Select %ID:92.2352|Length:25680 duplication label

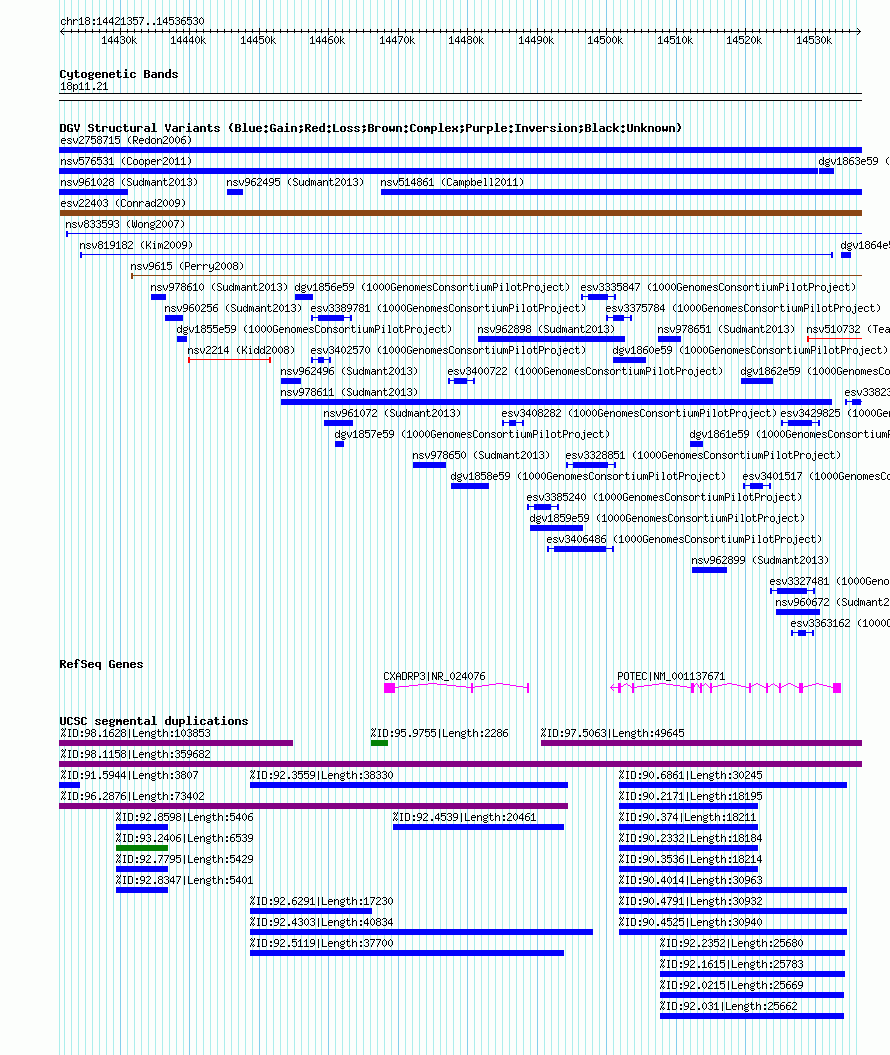(731, 943)
